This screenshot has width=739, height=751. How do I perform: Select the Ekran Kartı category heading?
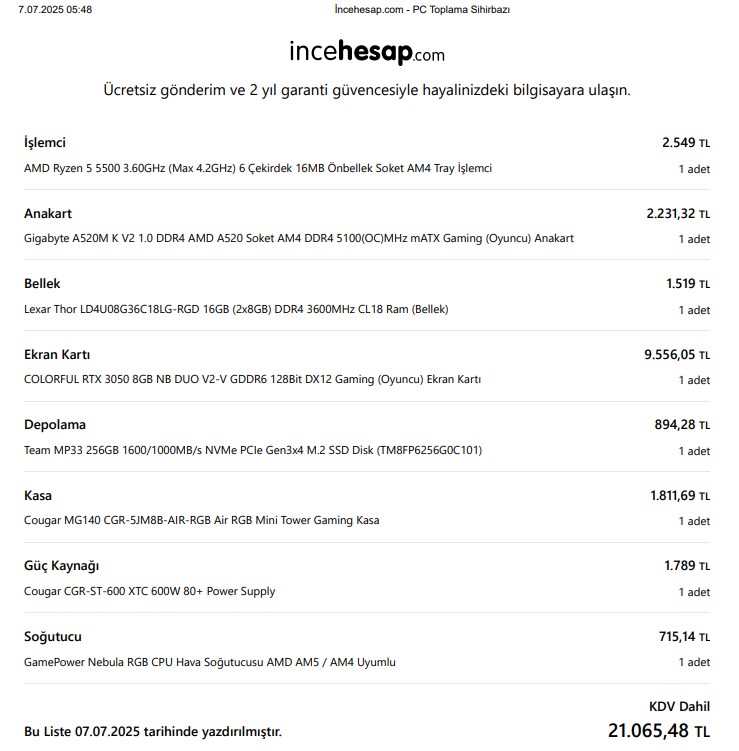57,355
